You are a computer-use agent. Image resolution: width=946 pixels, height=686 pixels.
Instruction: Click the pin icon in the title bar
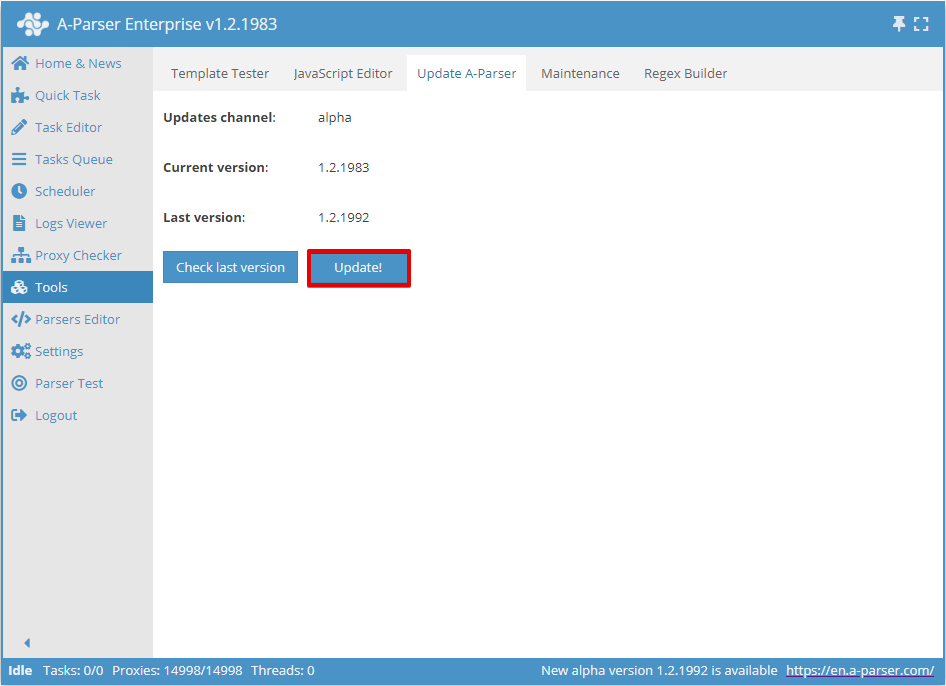pyautogui.click(x=899, y=22)
